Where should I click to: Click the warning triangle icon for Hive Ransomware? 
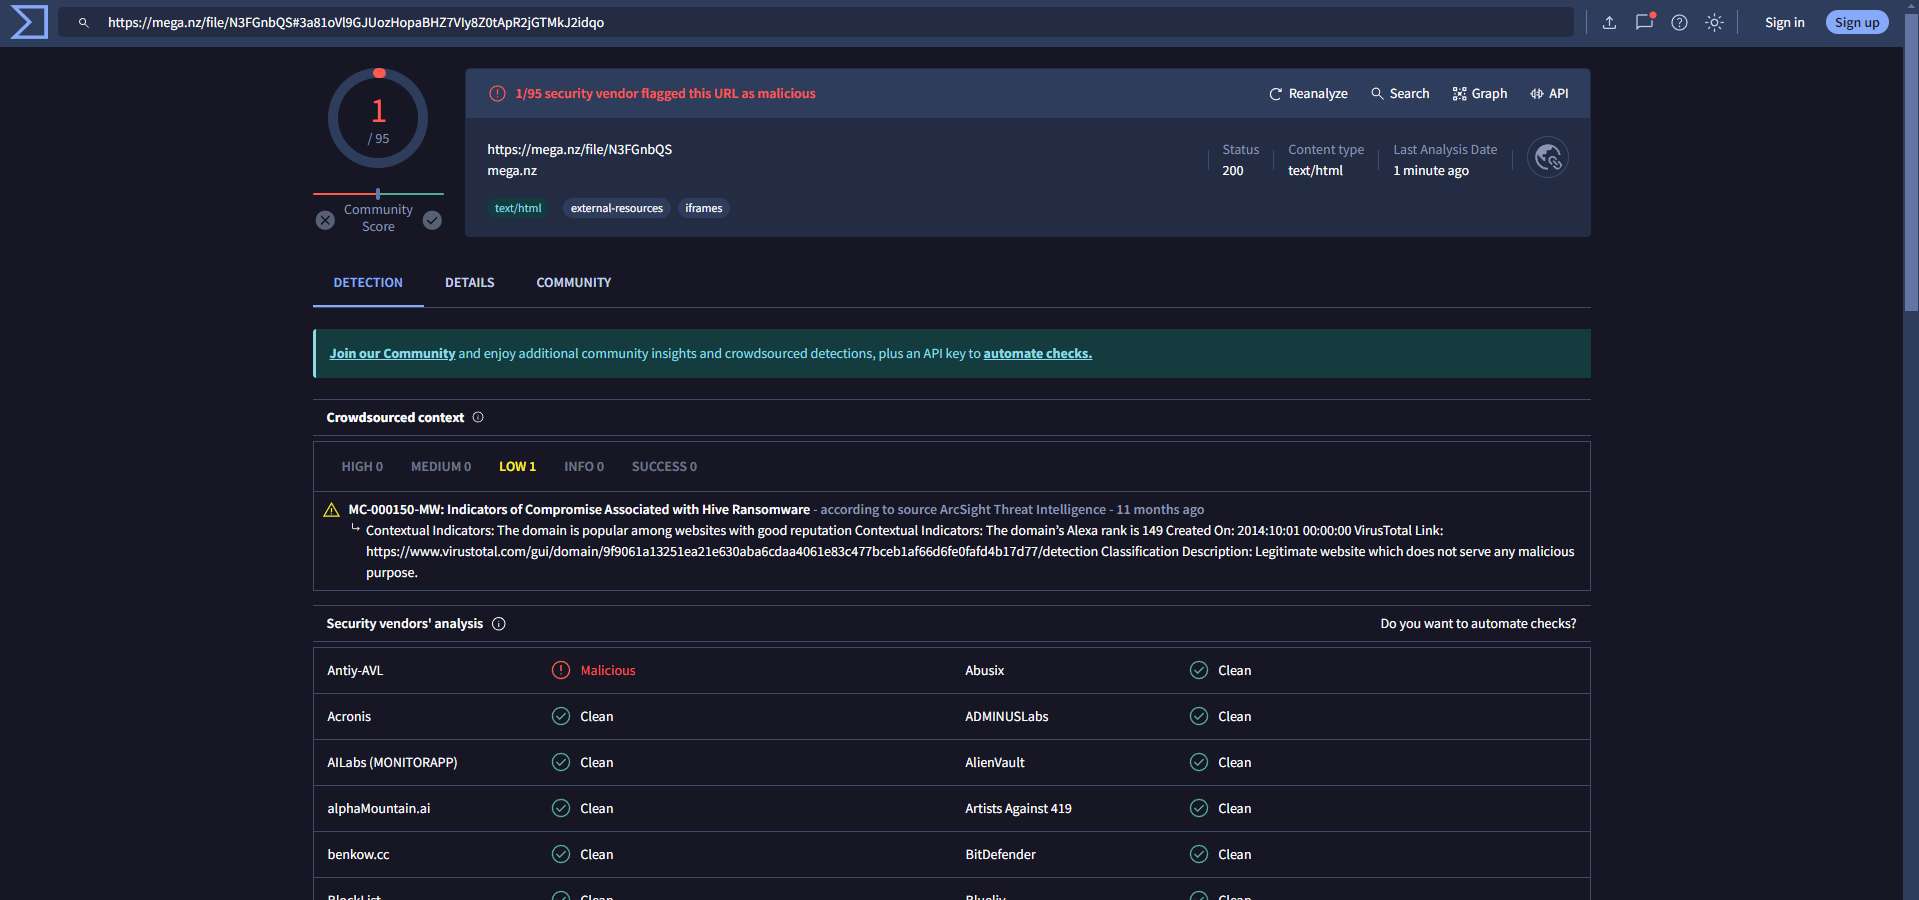[x=331, y=510]
